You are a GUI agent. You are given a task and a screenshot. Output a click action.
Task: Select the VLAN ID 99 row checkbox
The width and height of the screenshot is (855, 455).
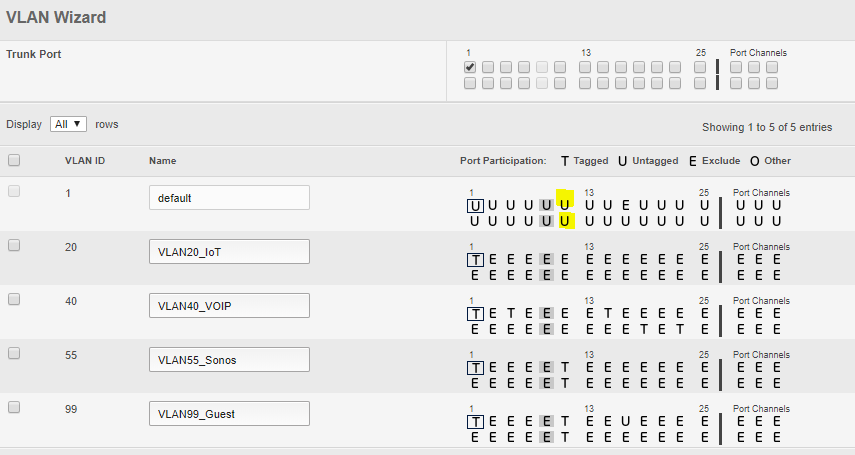tap(14, 407)
